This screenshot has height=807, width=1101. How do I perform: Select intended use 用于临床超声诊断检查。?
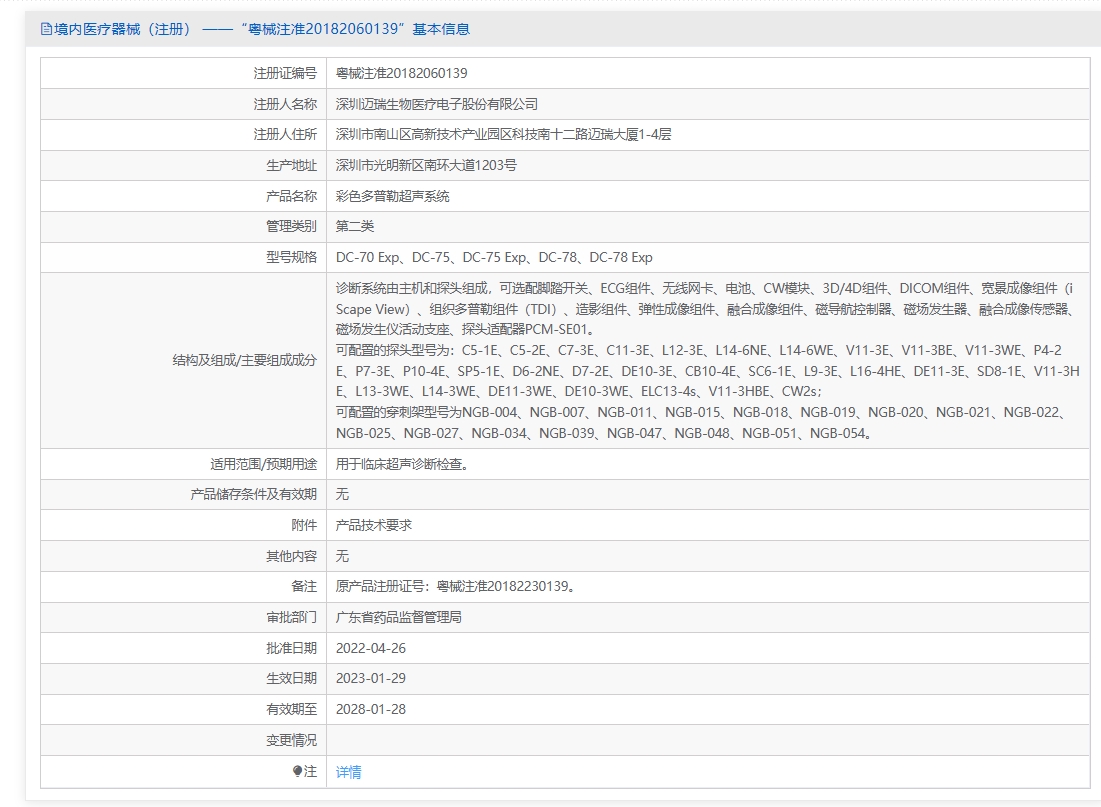pos(402,464)
